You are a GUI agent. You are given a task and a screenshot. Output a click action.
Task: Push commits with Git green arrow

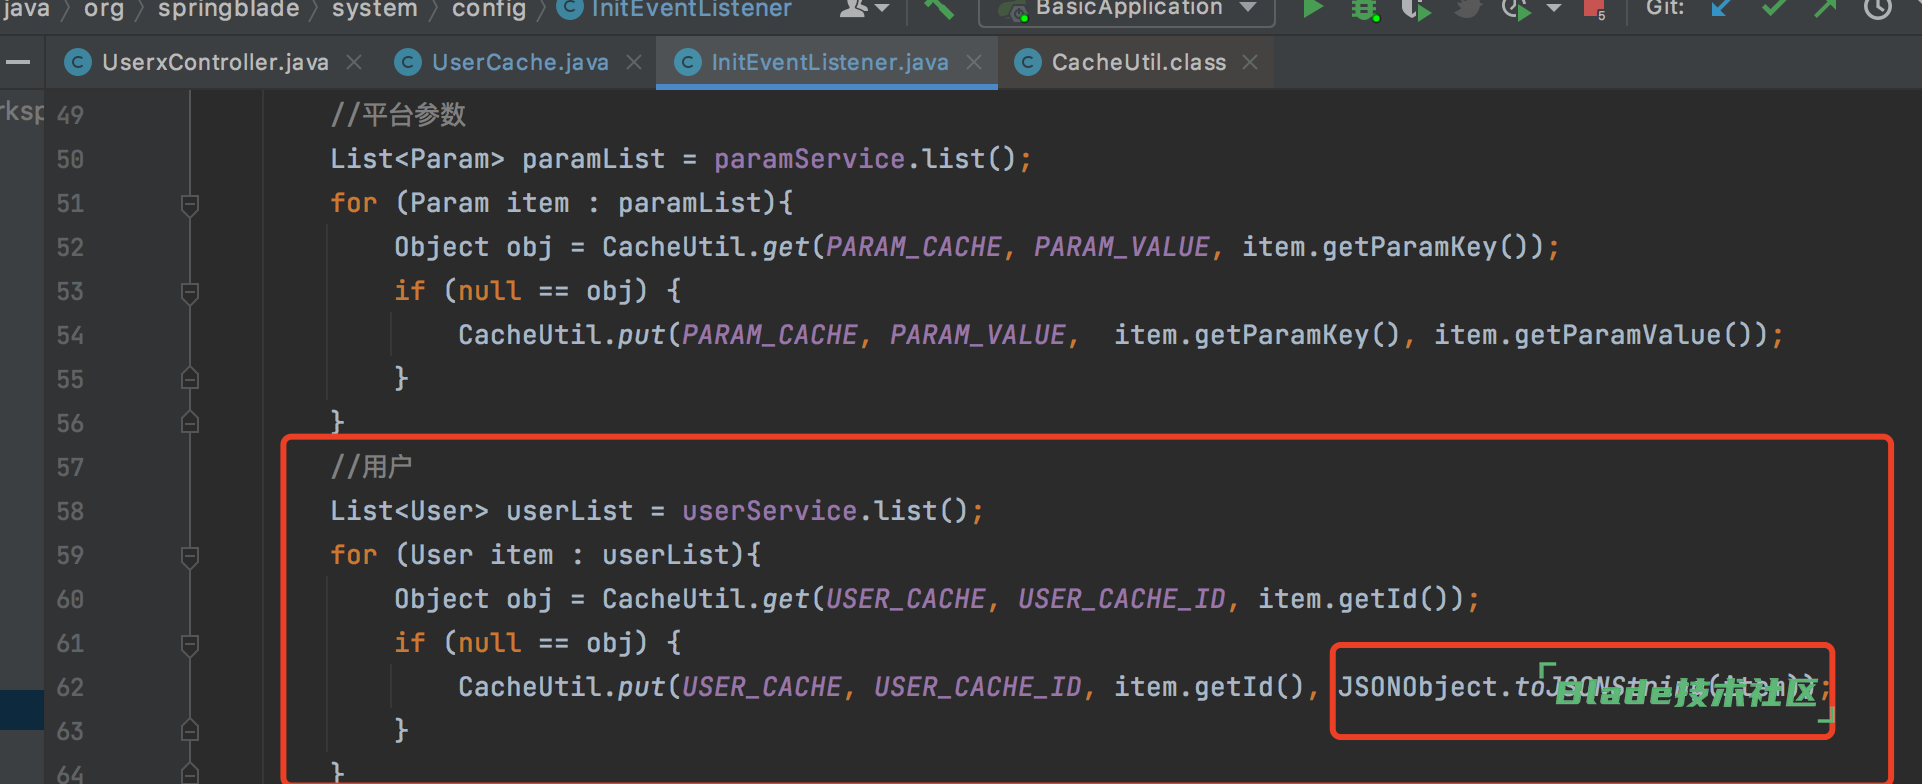click(x=1825, y=9)
